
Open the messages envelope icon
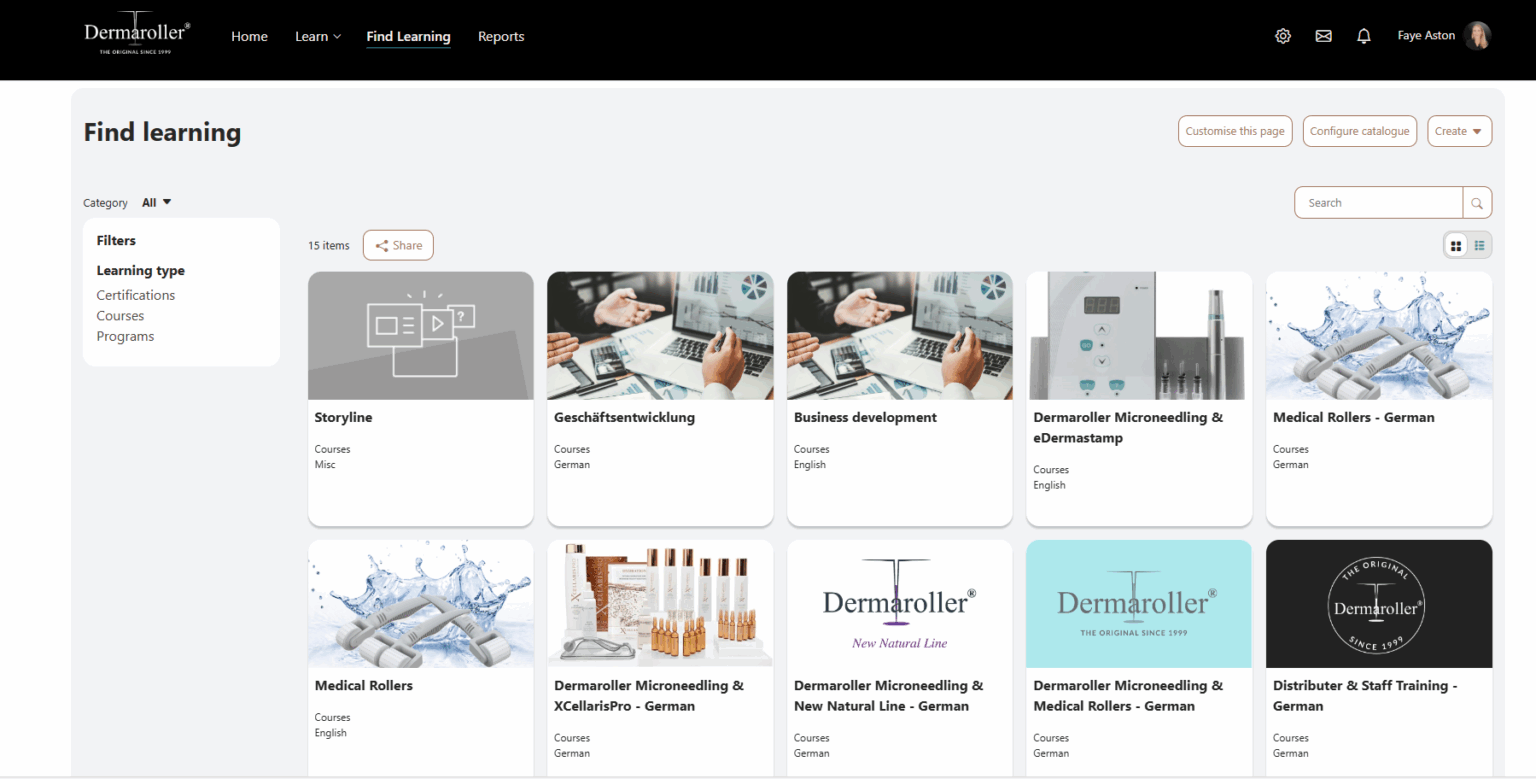tap(1323, 35)
